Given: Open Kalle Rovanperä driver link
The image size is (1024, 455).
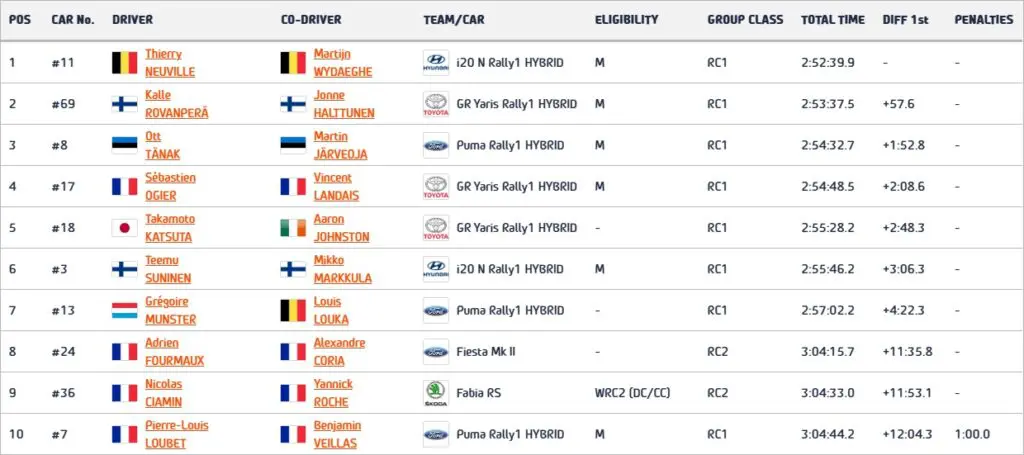Looking at the screenshot, I should 176,104.
